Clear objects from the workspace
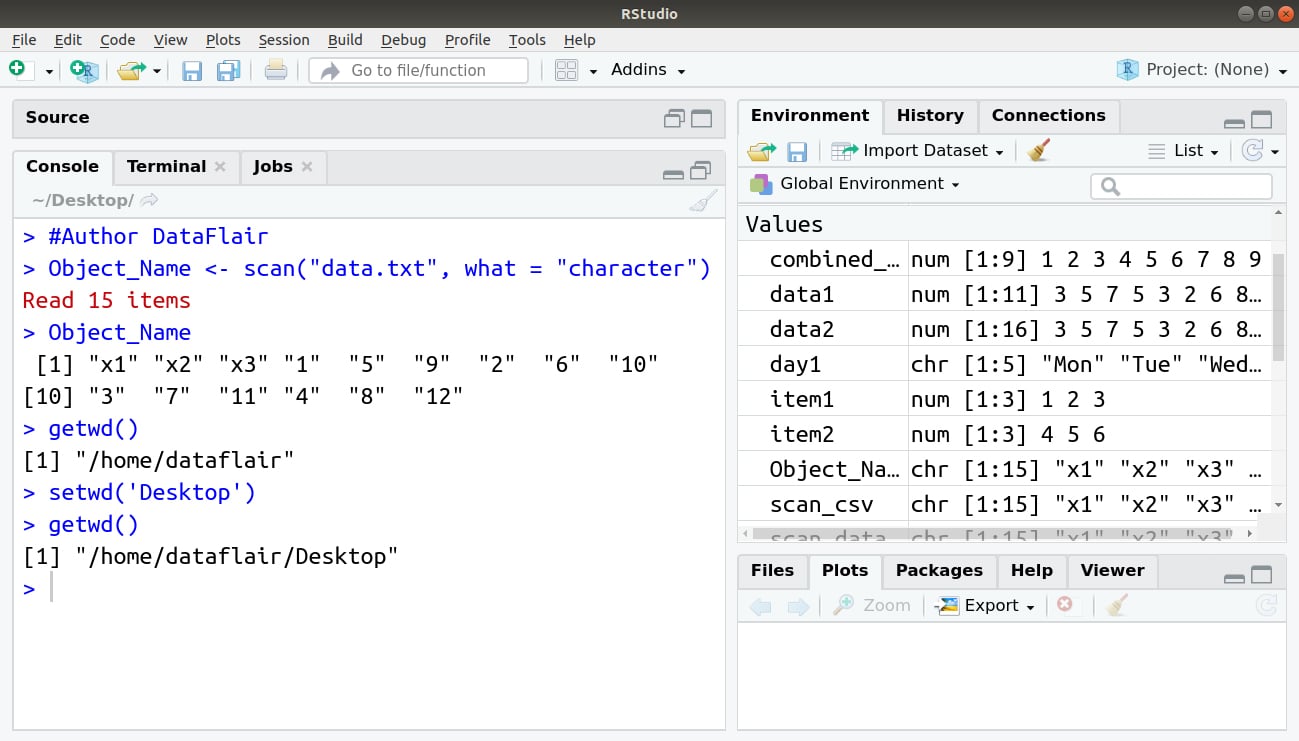Image resolution: width=1299 pixels, height=741 pixels. 1037,150
